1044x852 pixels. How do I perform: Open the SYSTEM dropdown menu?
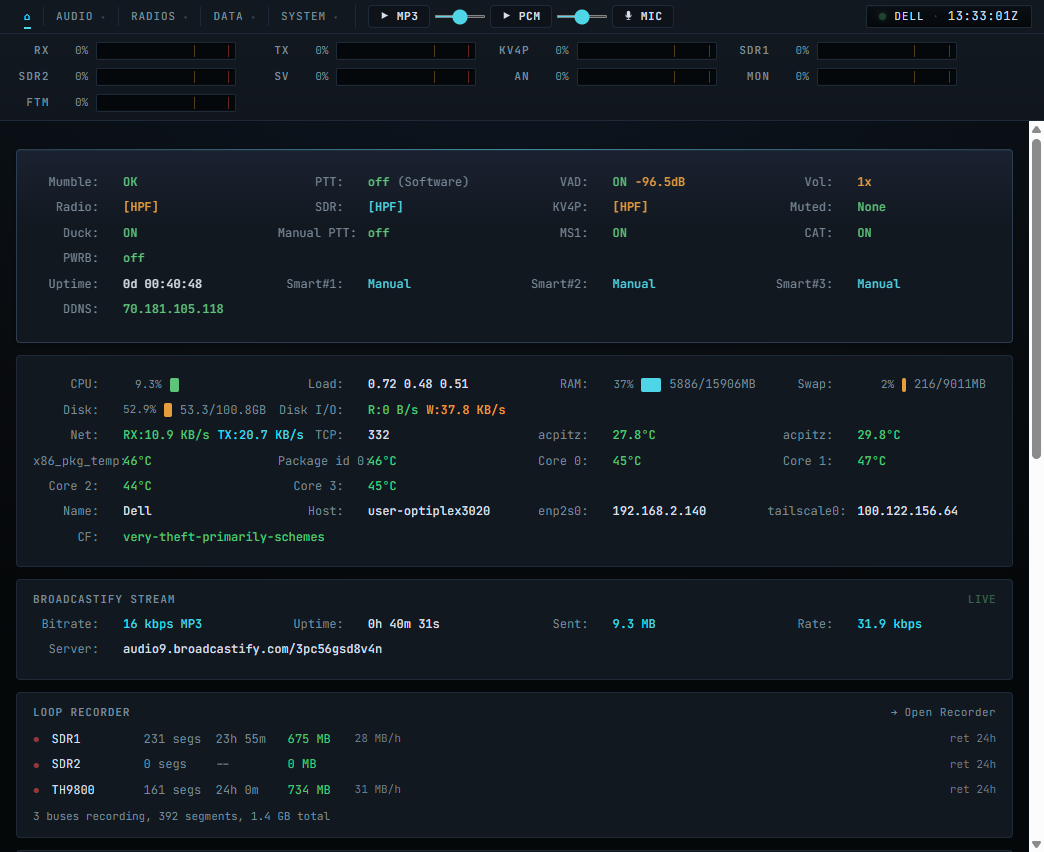[x=309, y=17]
